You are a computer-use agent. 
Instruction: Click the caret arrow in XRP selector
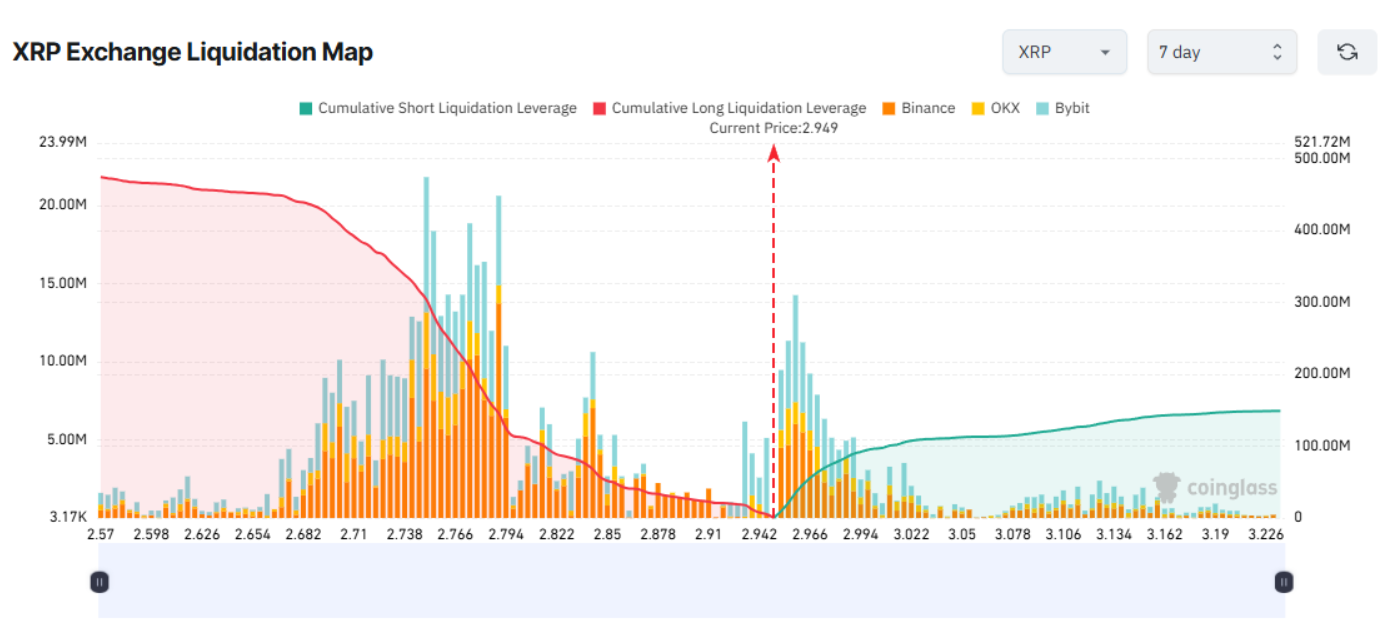click(1105, 53)
